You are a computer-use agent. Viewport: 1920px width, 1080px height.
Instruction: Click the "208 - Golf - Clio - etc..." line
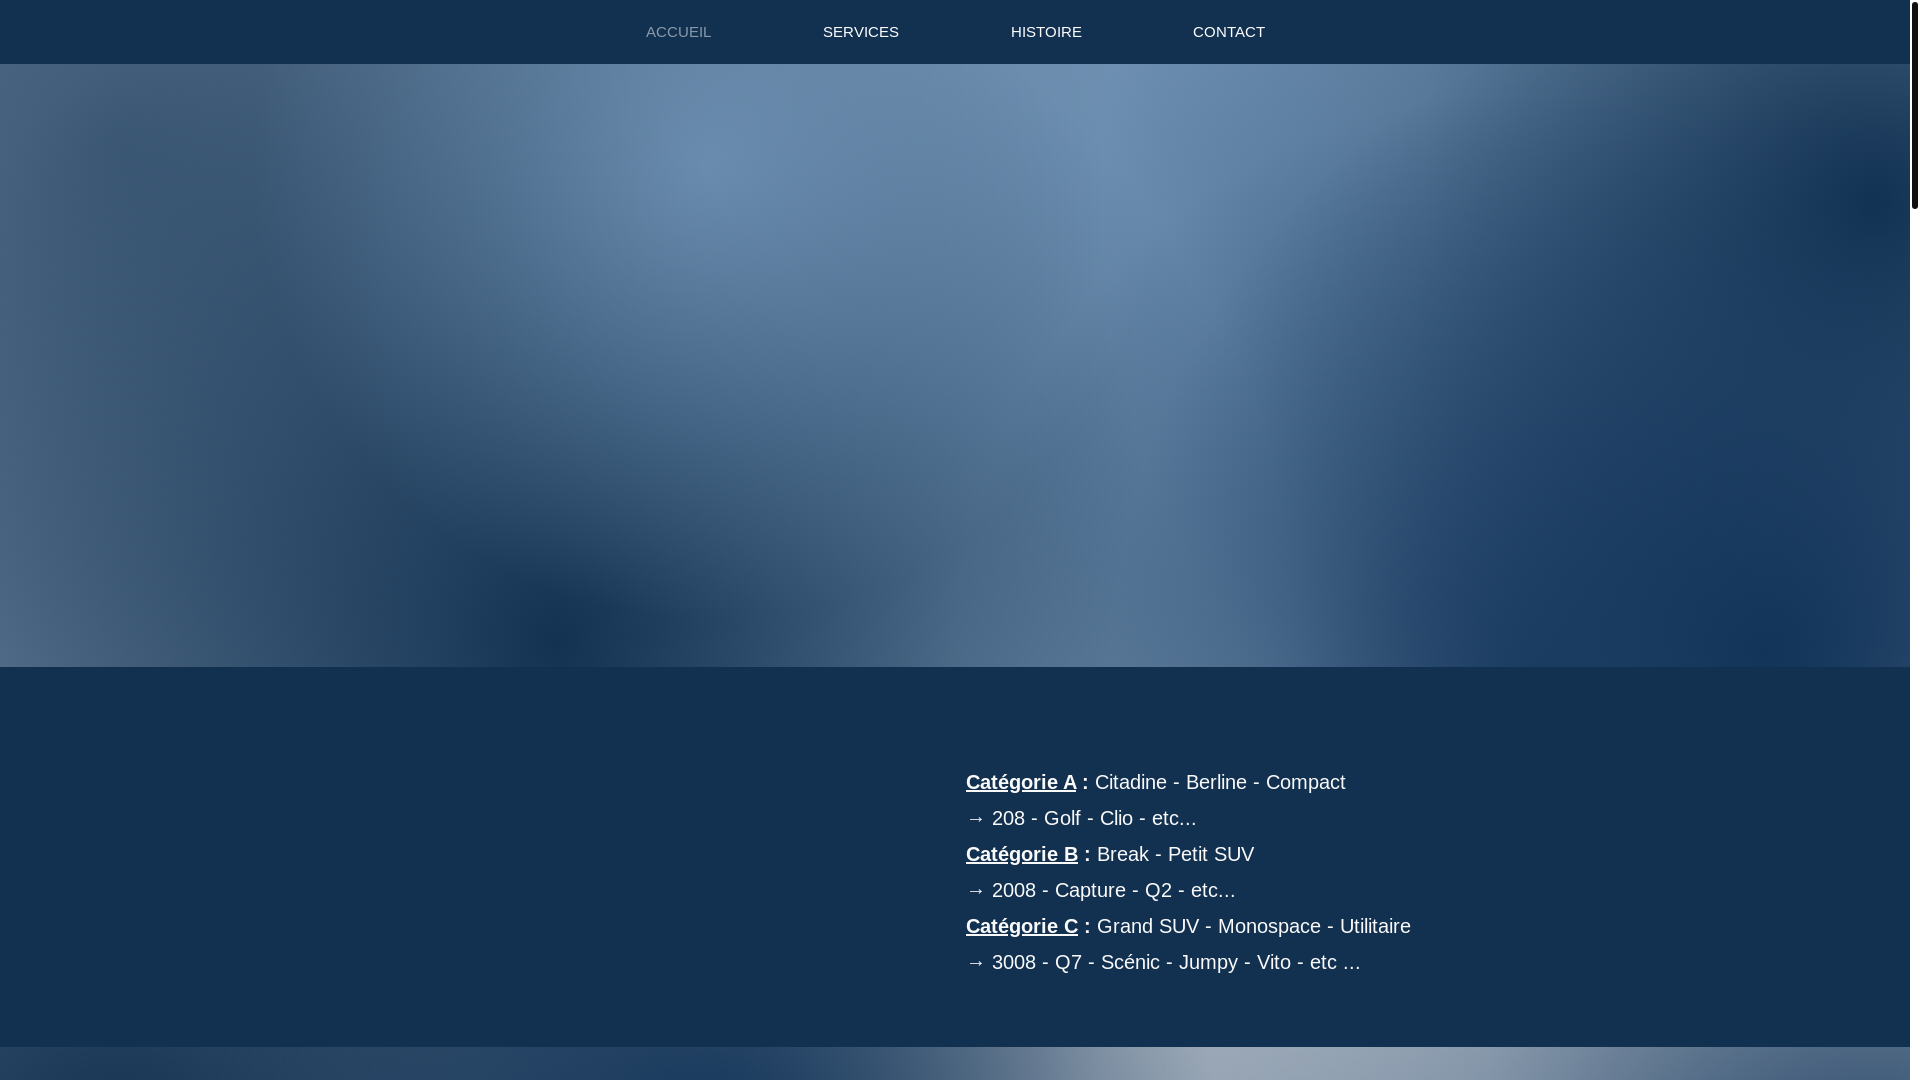[x=1081, y=818]
